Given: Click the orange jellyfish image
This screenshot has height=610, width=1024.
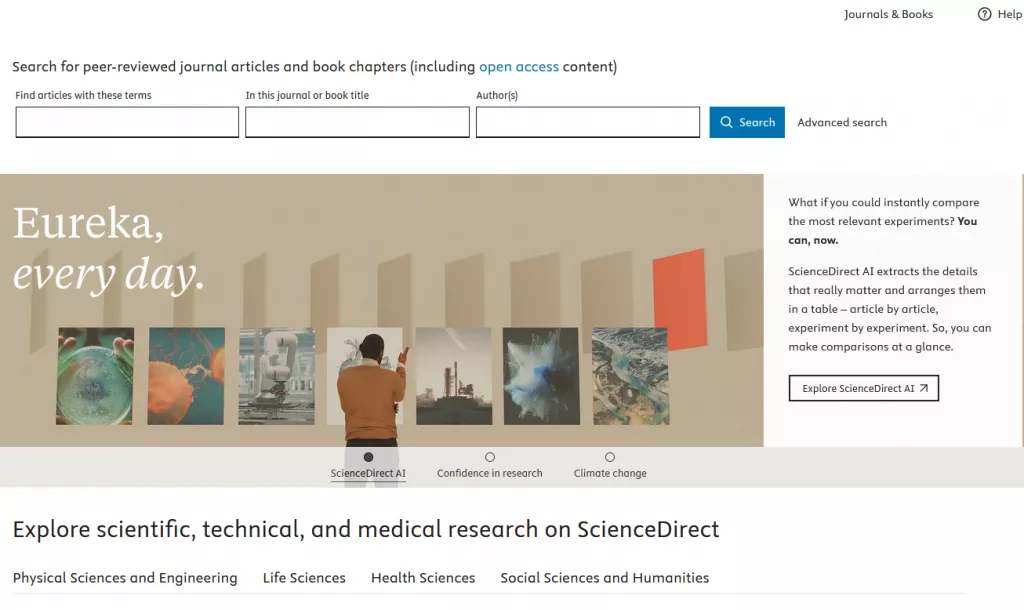Looking at the screenshot, I should point(186,376).
